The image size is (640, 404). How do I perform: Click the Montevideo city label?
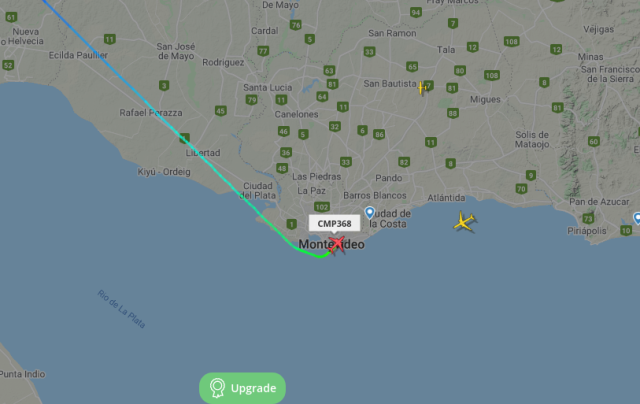[x=331, y=244]
